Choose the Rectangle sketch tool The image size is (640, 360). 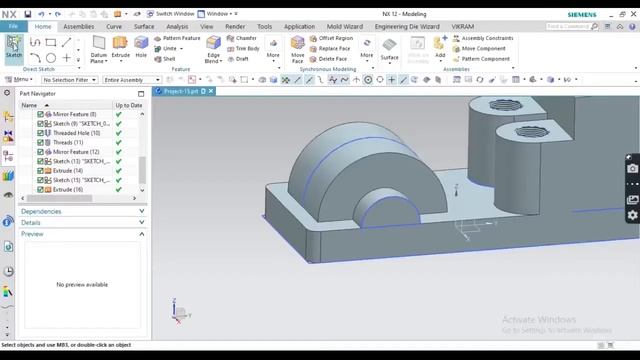[x=51, y=42]
